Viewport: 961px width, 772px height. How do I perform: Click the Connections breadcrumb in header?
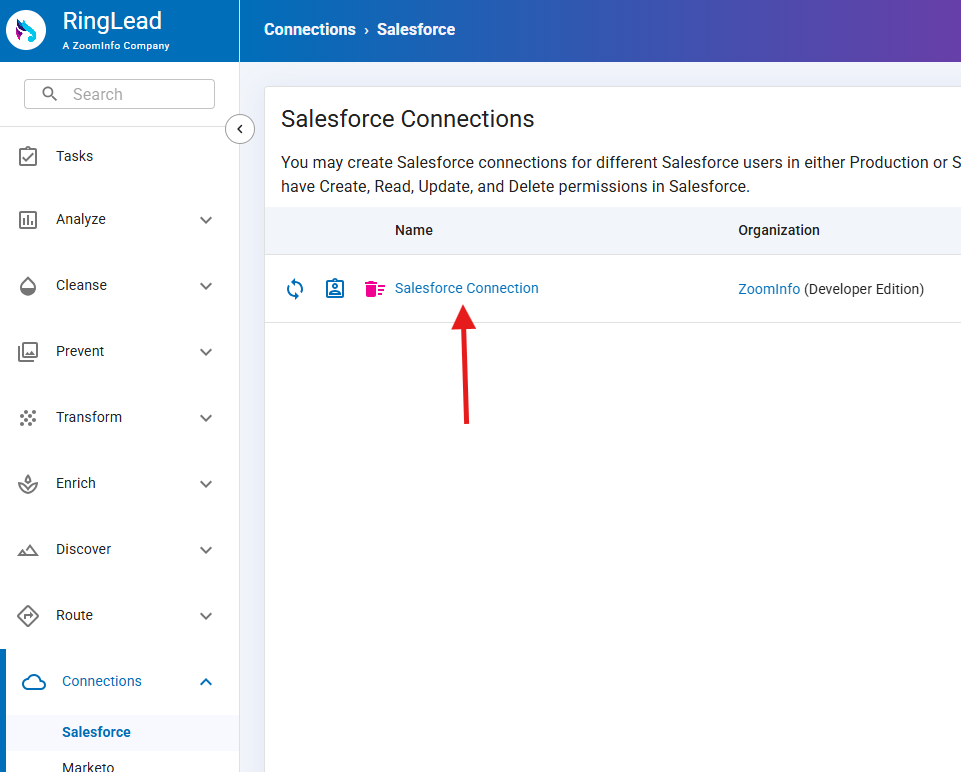coord(309,30)
